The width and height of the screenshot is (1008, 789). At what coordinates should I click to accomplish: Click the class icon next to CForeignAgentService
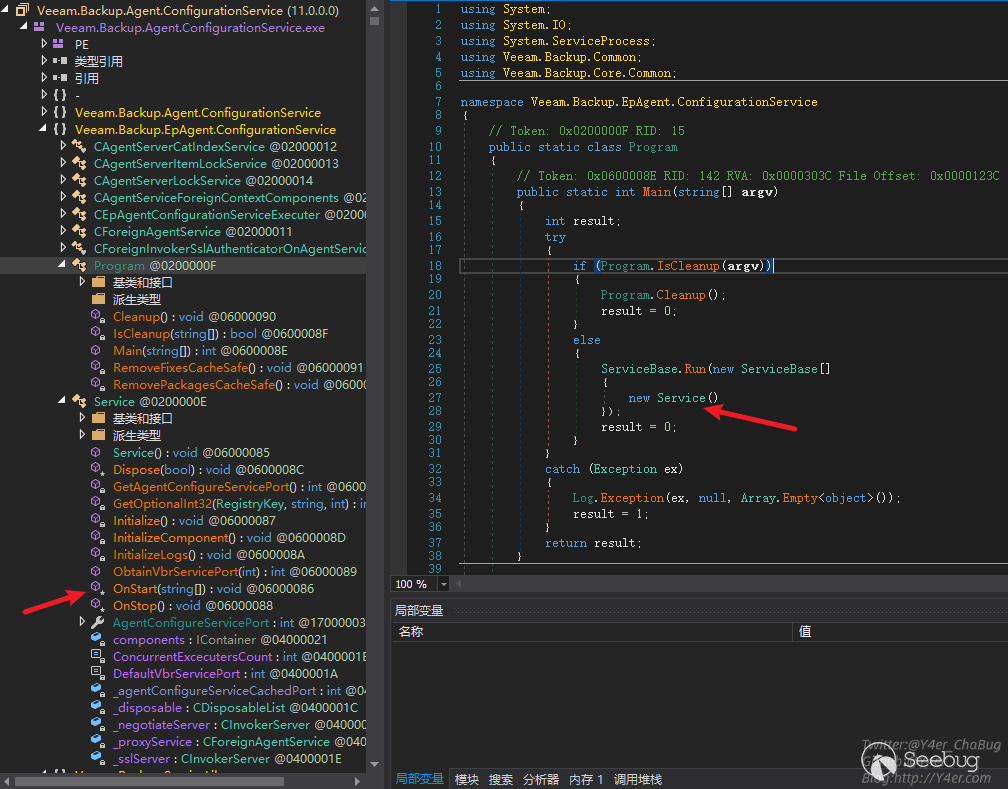pyautogui.click(x=79, y=231)
